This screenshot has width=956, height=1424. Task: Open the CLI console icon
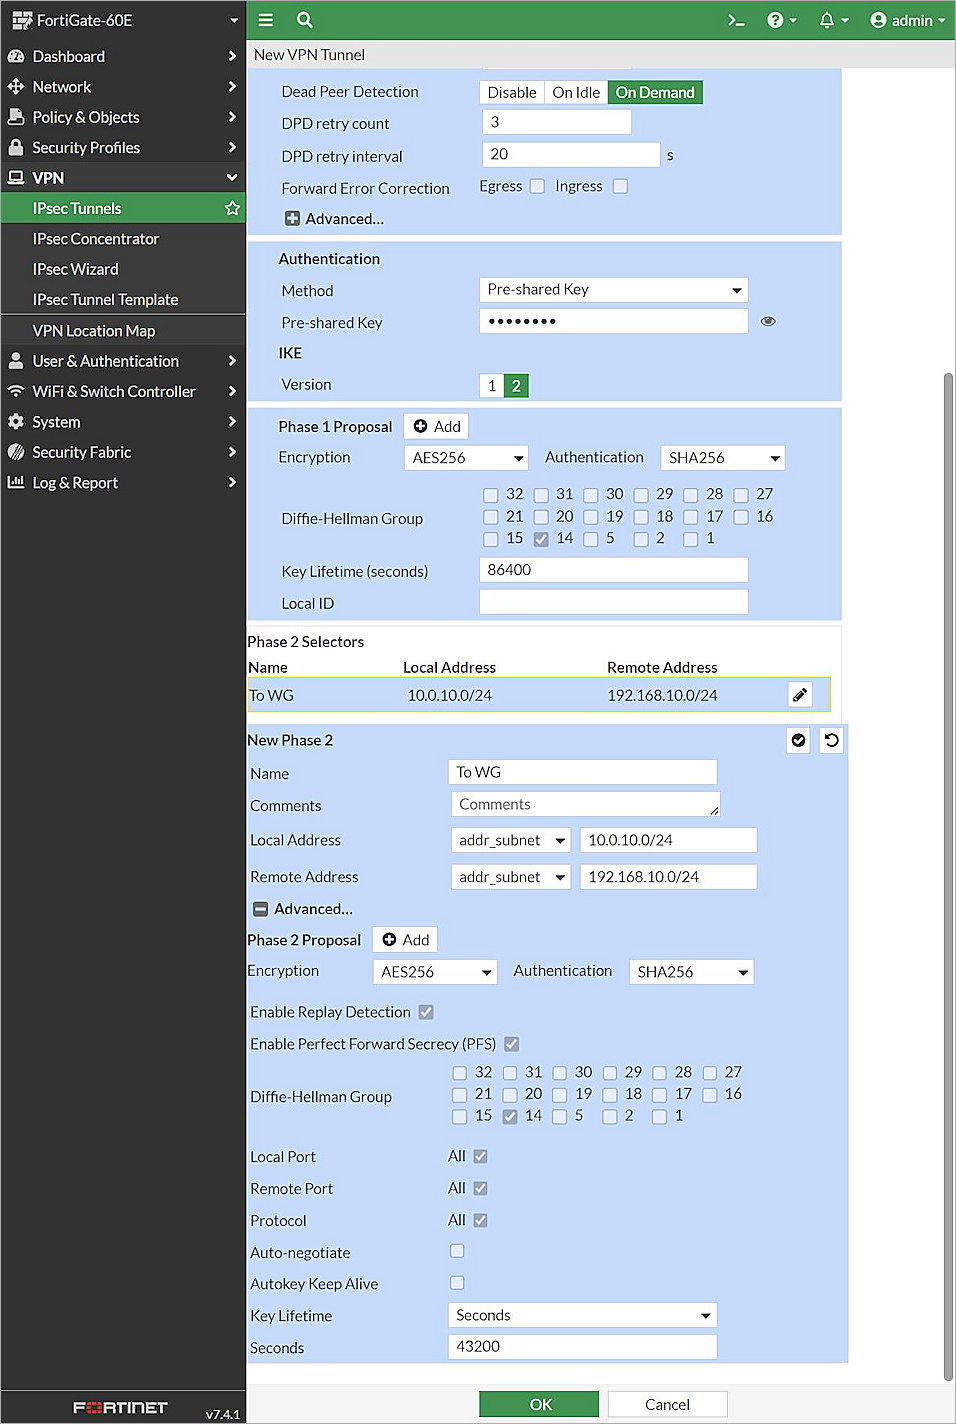(736, 20)
